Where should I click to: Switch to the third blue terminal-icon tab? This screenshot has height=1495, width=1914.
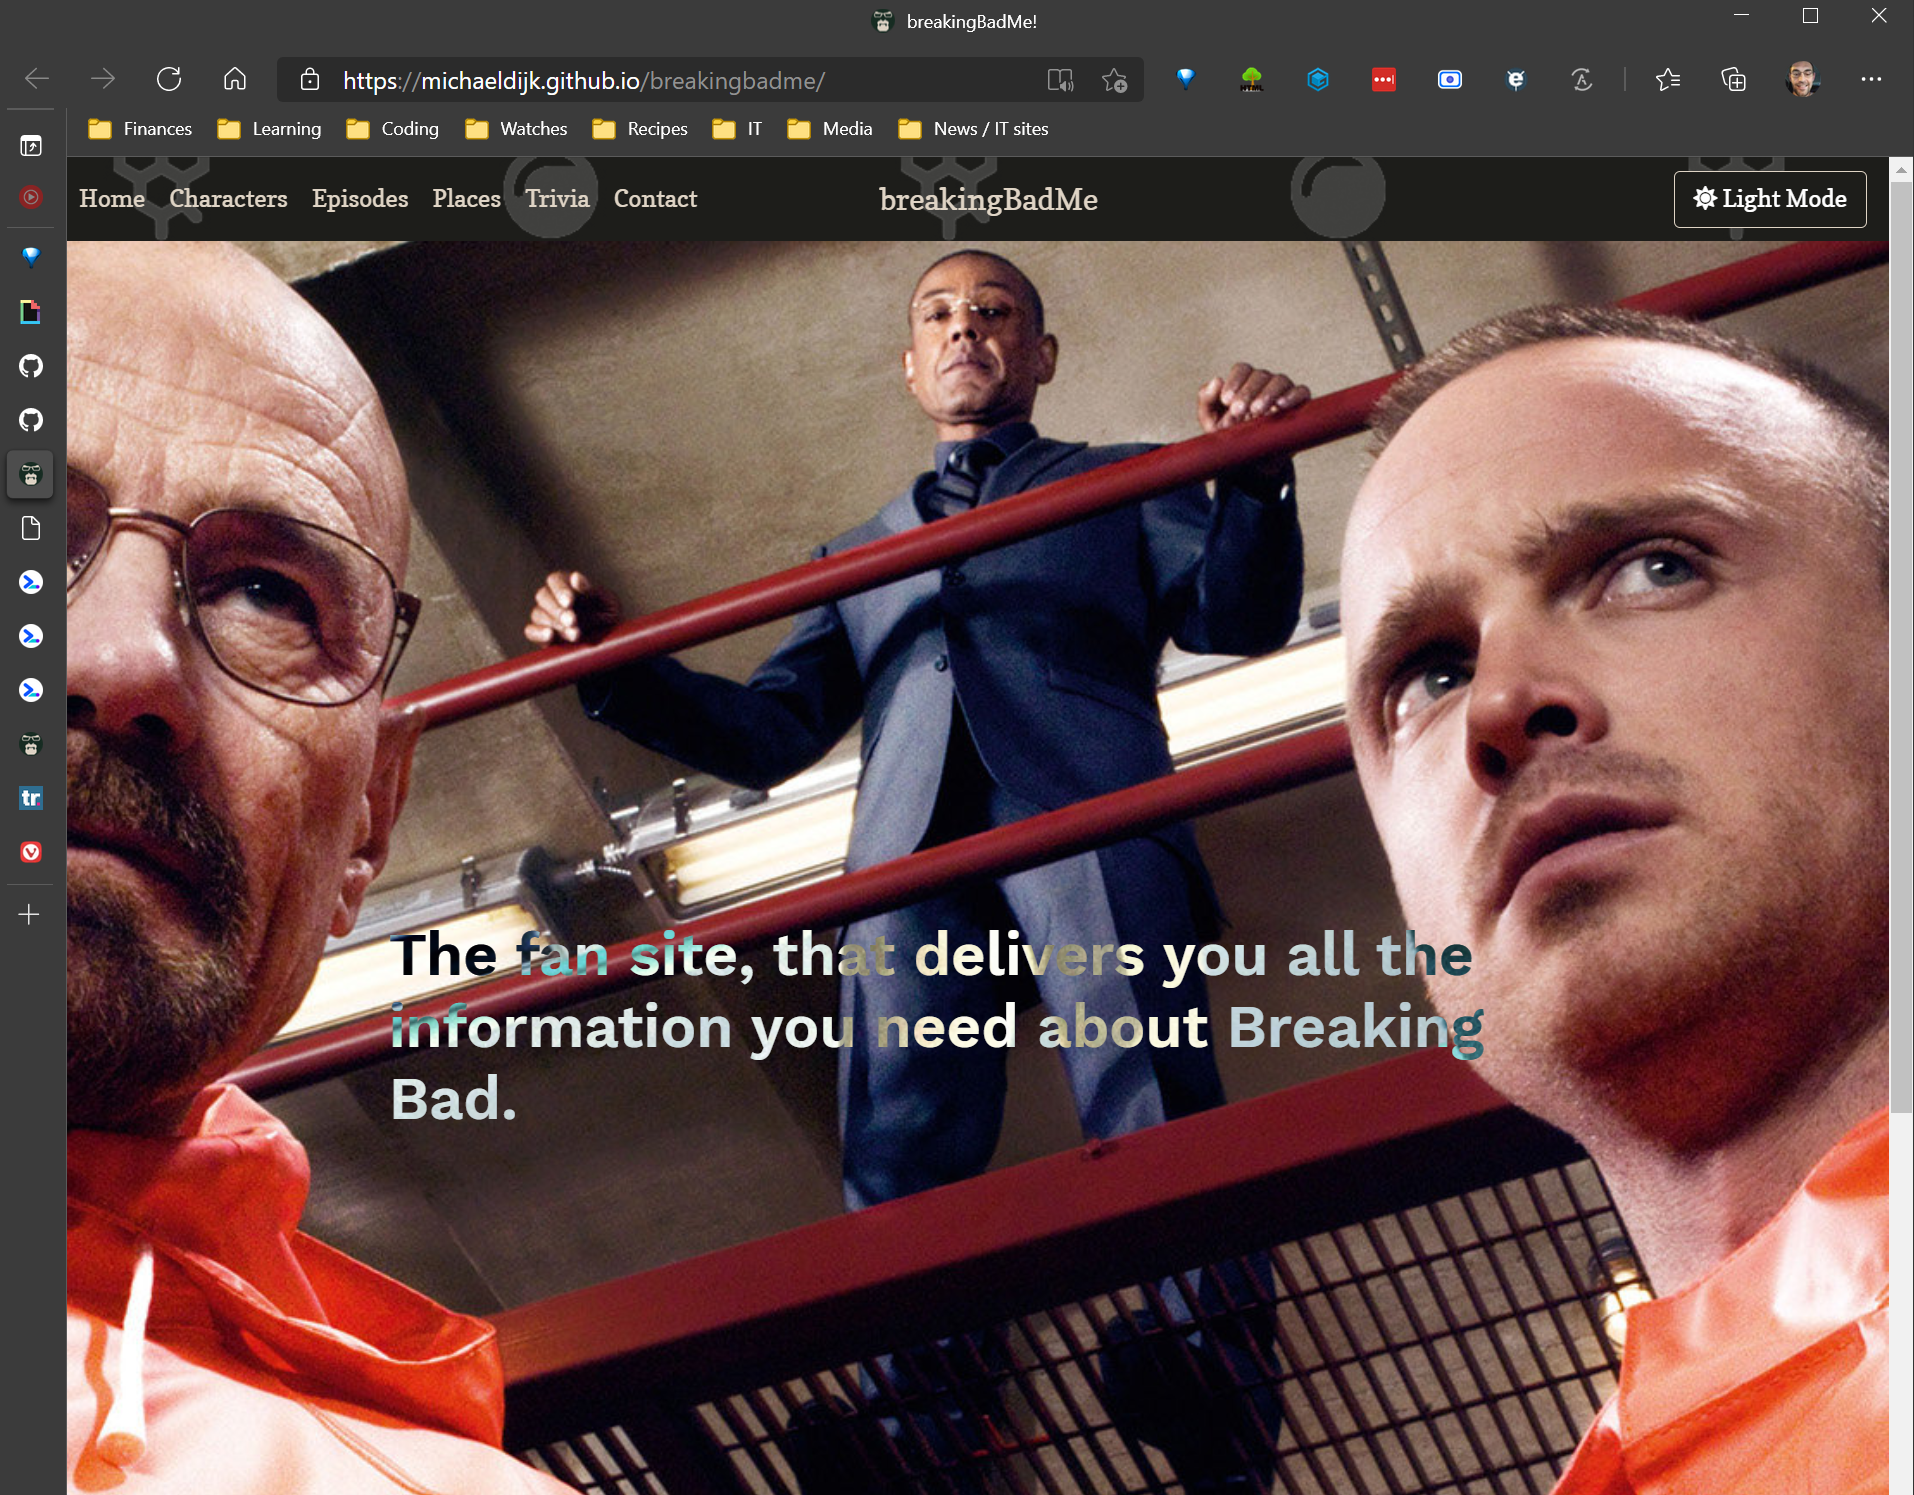coord(31,690)
